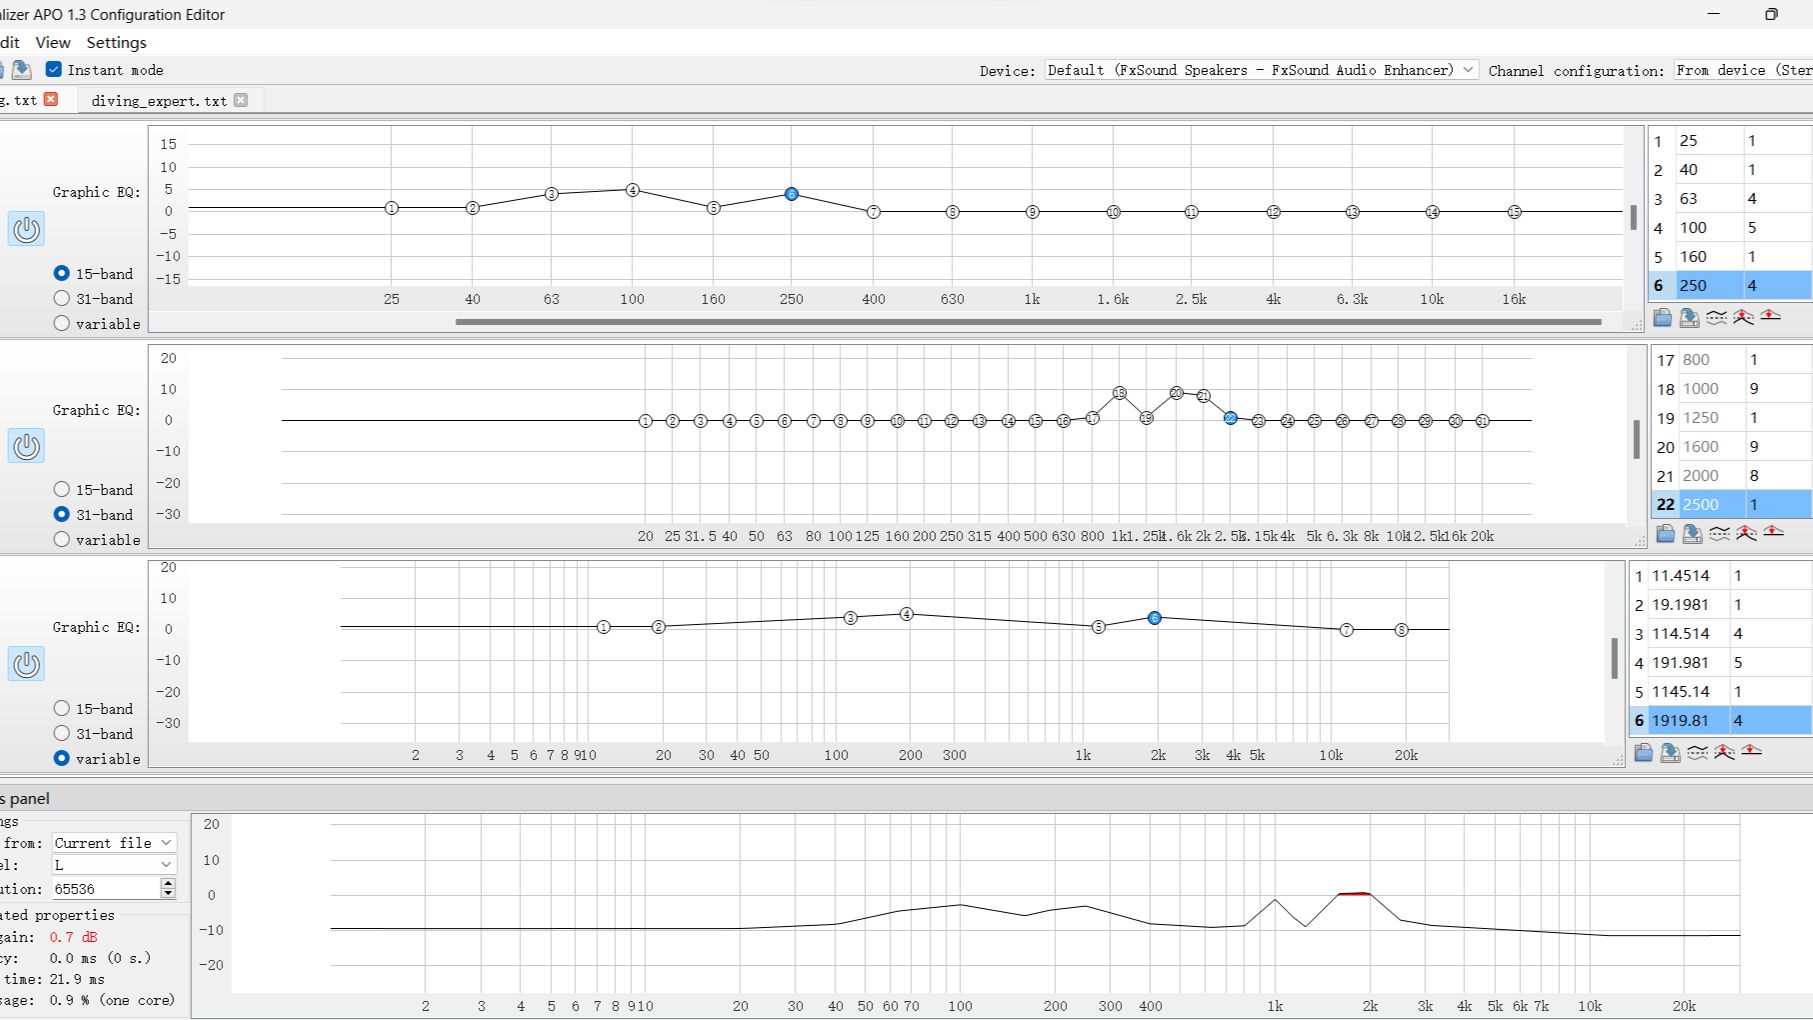Viewport: 1813px width, 1020px height.
Task: Select 15-band option in second Graphic EQ
Action: coord(62,489)
